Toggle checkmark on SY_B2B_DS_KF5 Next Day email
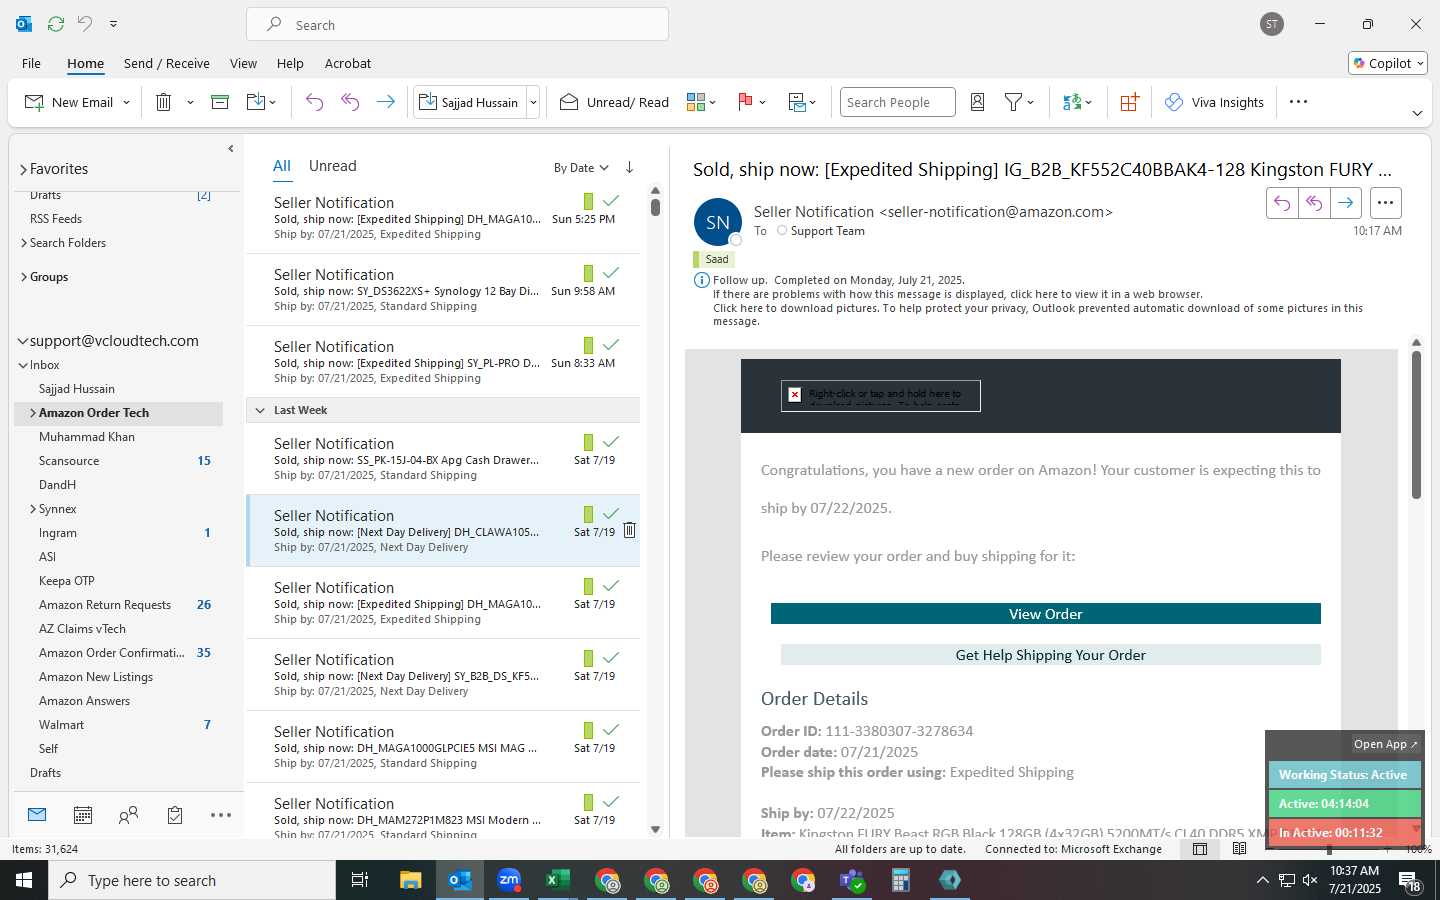The height and width of the screenshot is (900, 1440). [611, 658]
